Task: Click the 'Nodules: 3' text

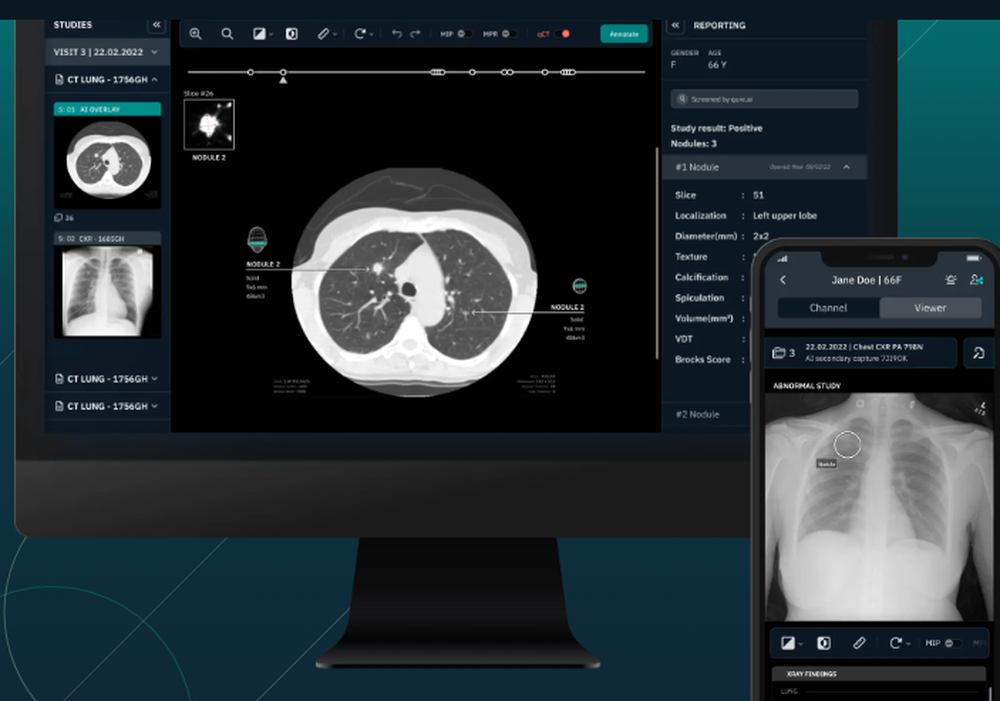Action: [x=693, y=144]
